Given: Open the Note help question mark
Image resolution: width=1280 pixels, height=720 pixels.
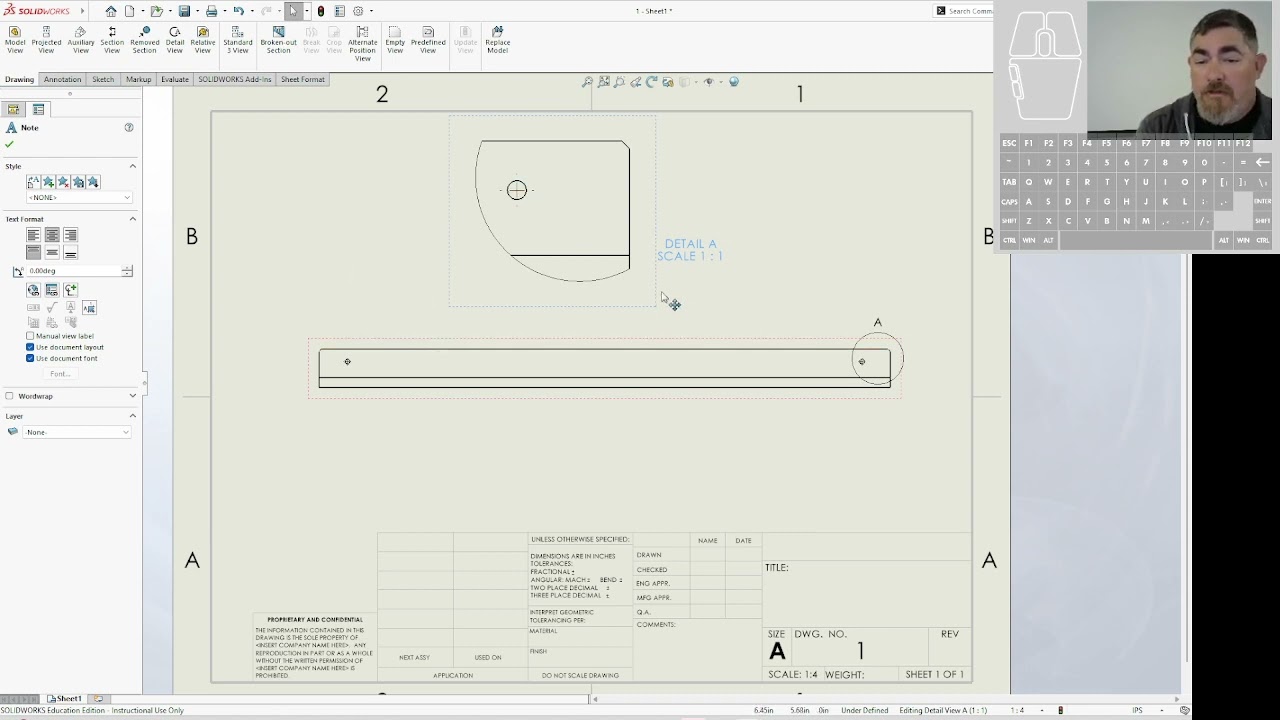Looking at the screenshot, I should (129, 127).
